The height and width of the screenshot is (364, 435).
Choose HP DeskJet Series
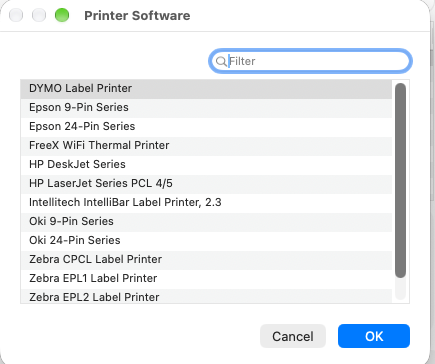(x=206, y=165)
